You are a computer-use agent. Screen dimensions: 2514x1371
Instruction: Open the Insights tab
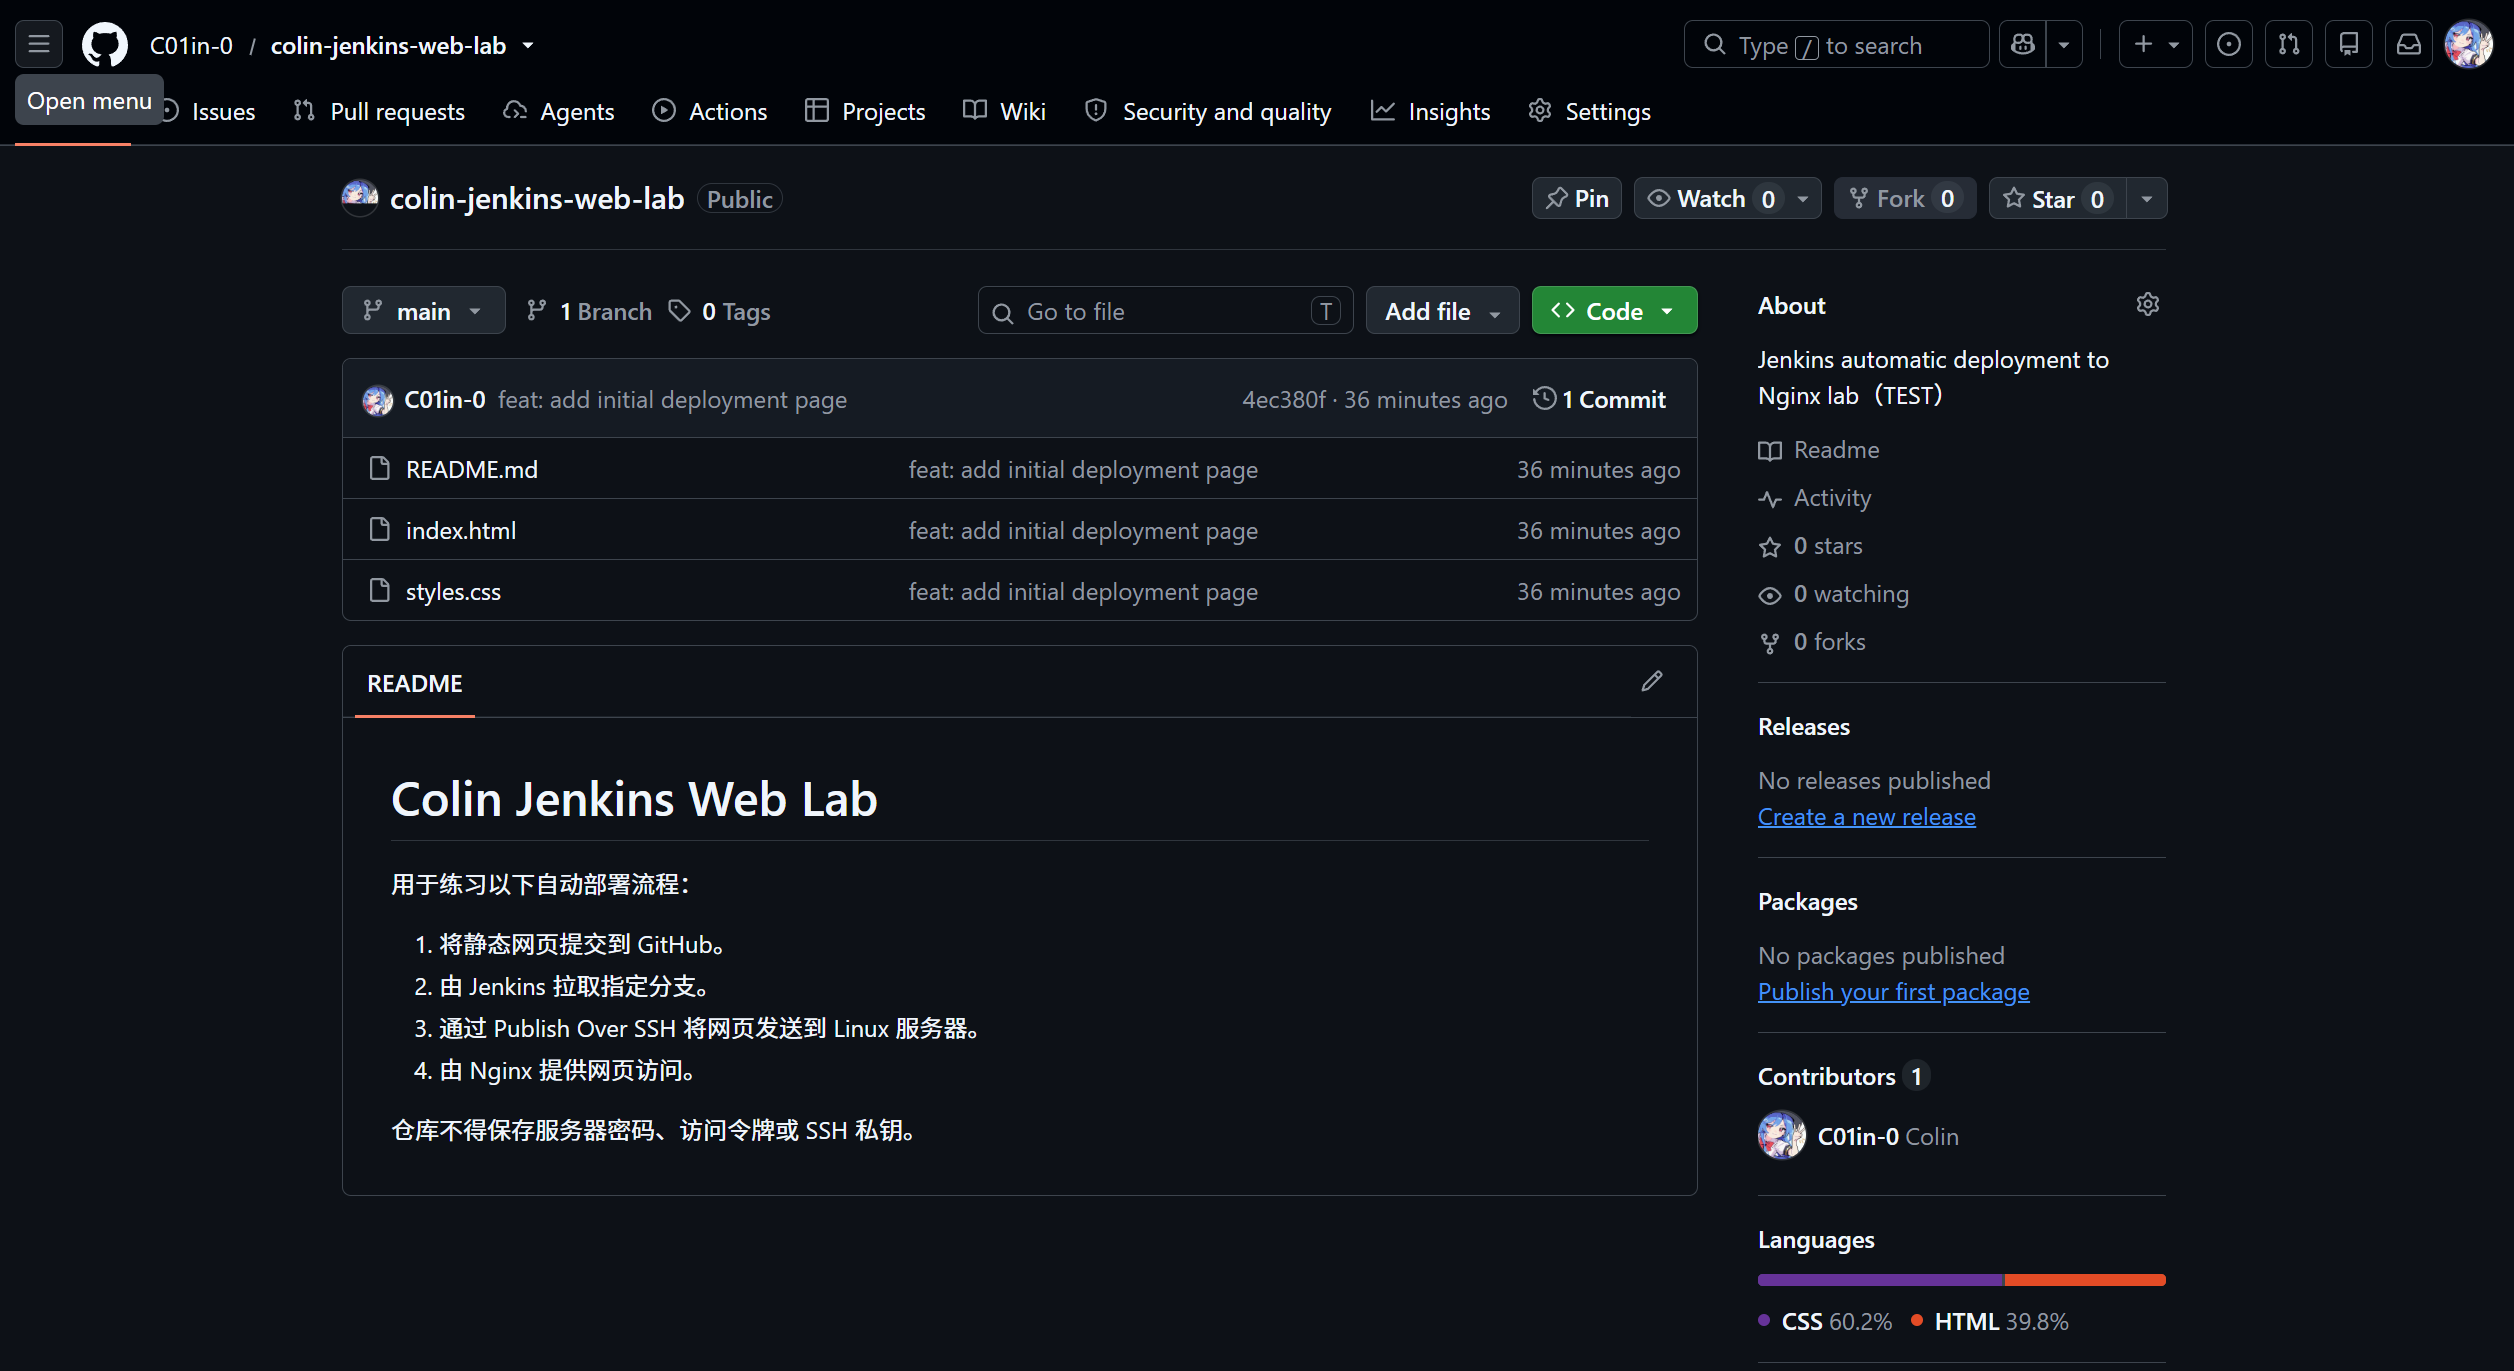coord(1430,111)
